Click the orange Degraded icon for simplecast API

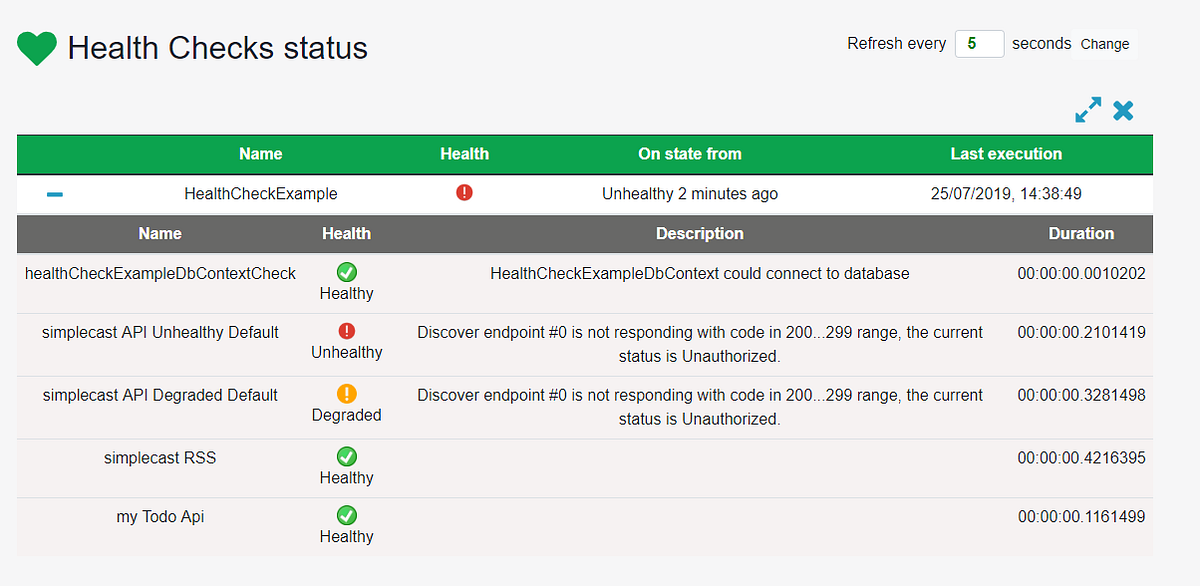346,395
